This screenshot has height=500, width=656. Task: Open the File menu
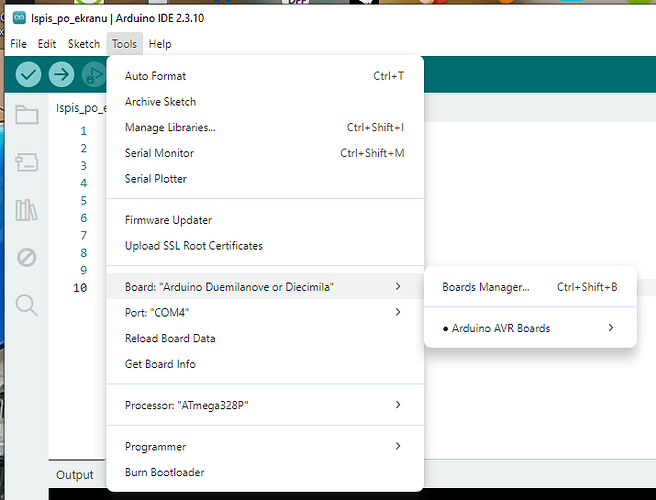pos(18,44)
